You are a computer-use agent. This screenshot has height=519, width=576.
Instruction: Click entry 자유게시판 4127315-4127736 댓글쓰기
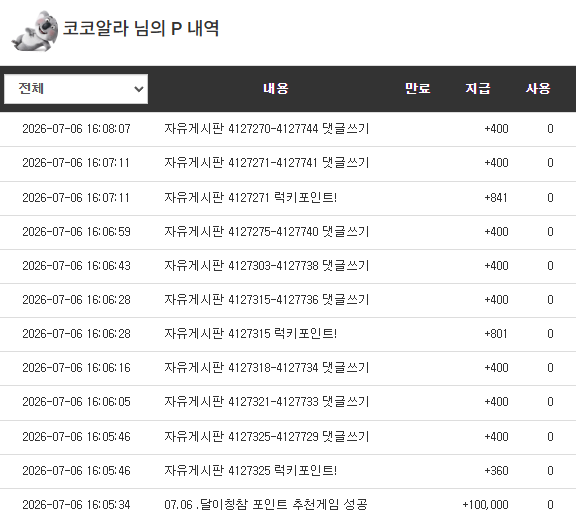pyautogui.click(x=267, y=299)
